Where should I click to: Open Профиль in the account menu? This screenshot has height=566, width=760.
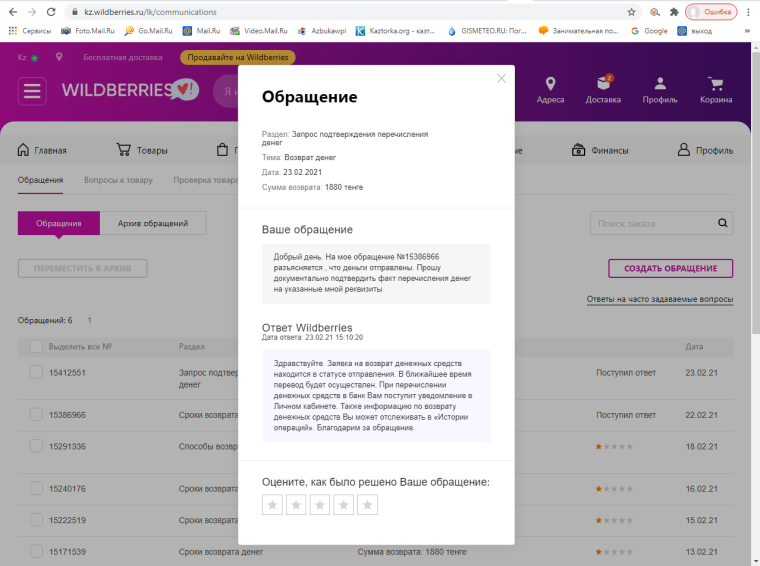(x=705, y=150)
